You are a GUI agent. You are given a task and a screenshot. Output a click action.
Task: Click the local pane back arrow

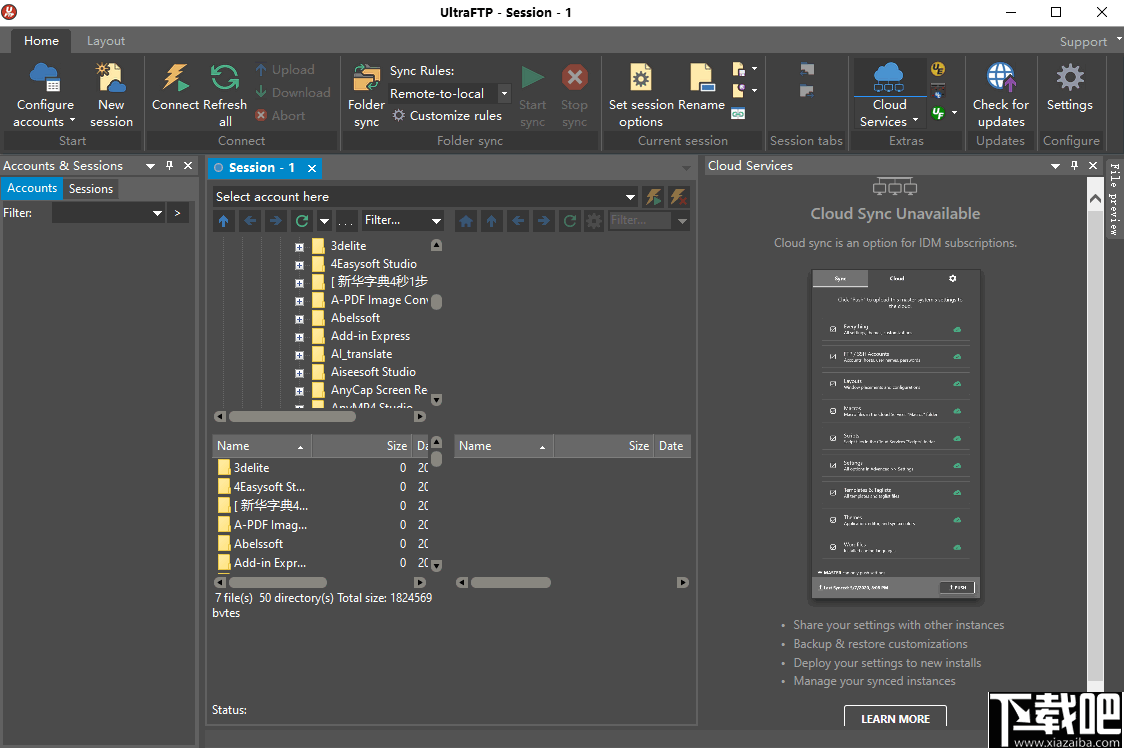click(x=249, y=221)
